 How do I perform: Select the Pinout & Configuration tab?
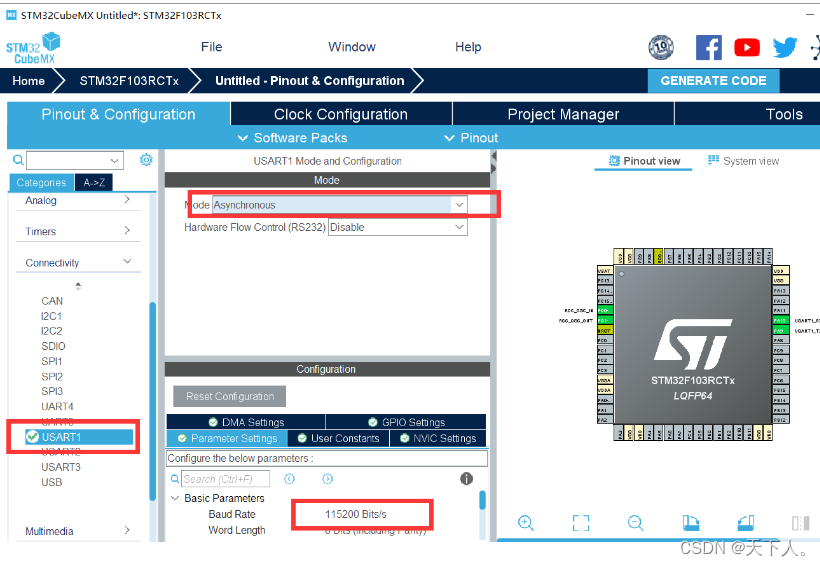118,114
